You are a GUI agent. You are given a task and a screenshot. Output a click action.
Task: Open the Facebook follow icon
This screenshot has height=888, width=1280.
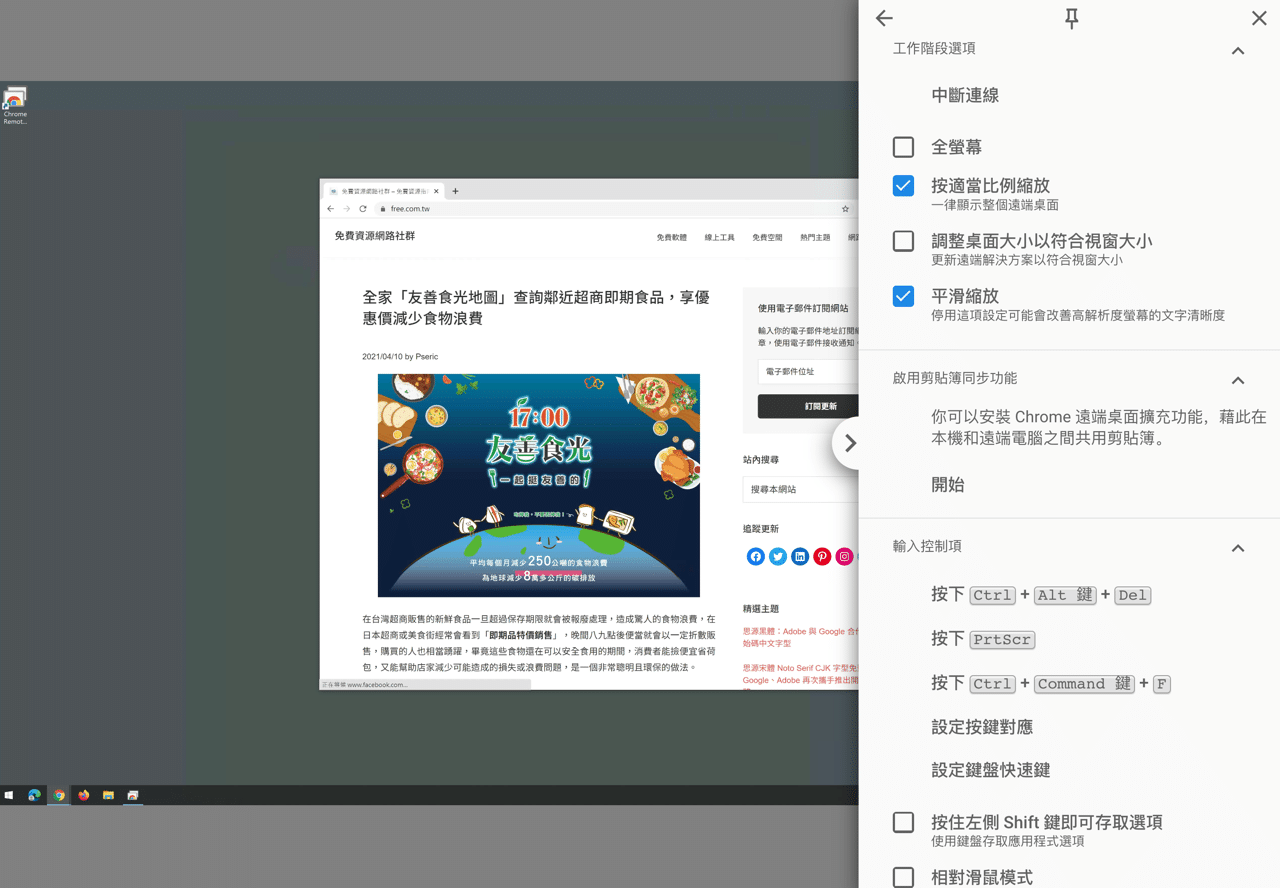coord(755,557)
